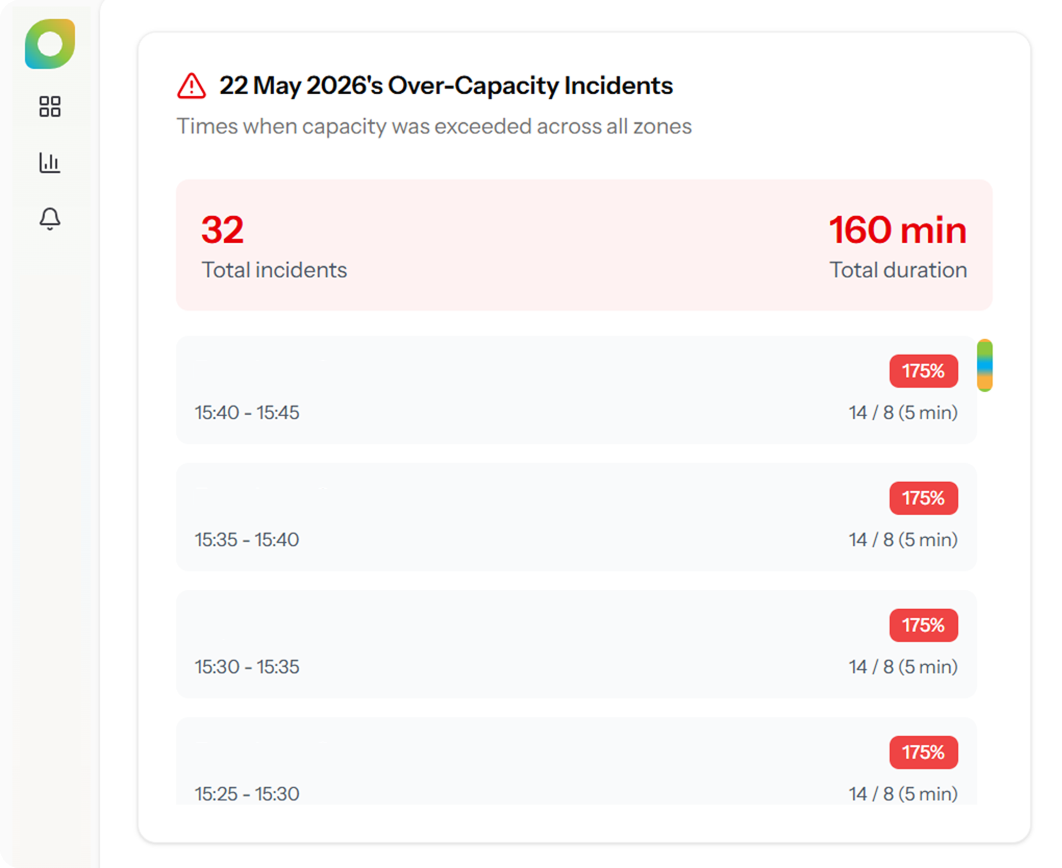
Task: Click the 14 / 8 (5 min) text for 15:40
Action: point(903,412)
